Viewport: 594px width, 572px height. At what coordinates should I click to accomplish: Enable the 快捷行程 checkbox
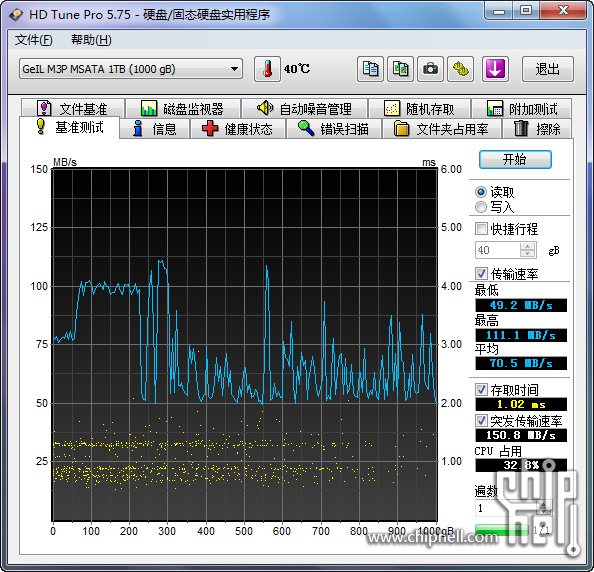pyautogui.click(x=481, y=228)
